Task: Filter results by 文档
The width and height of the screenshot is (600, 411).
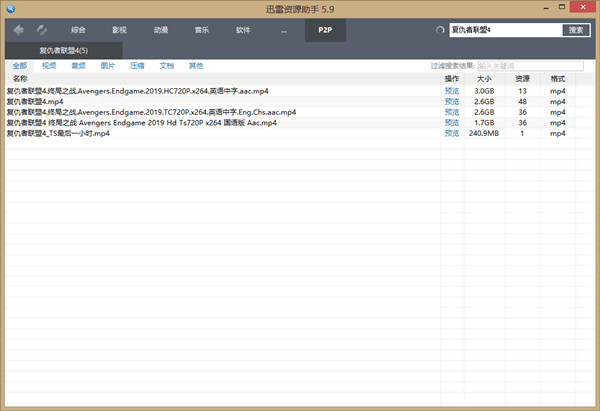Action: click(x=167, y=66)
